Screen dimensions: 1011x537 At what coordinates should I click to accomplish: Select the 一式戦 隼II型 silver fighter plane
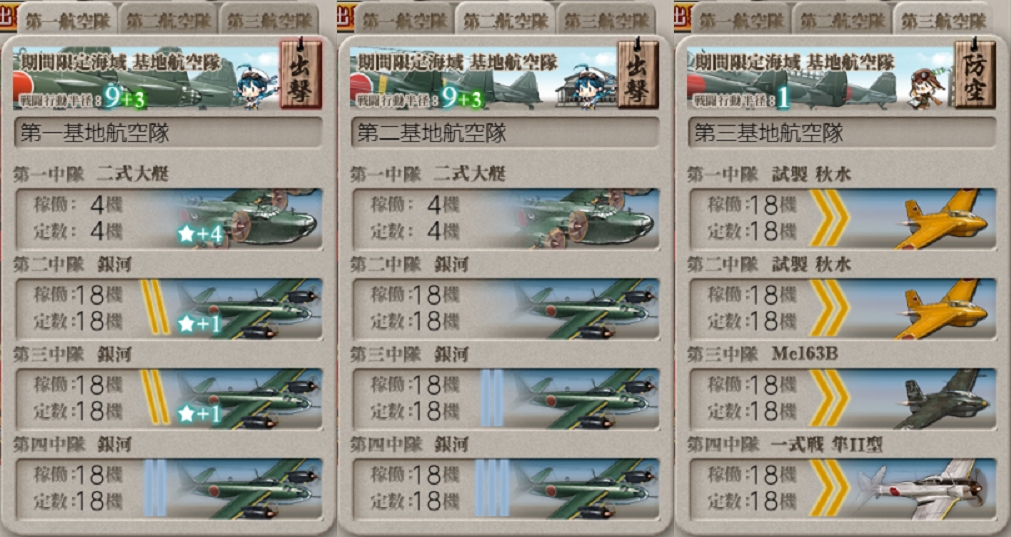click(925, 489)
